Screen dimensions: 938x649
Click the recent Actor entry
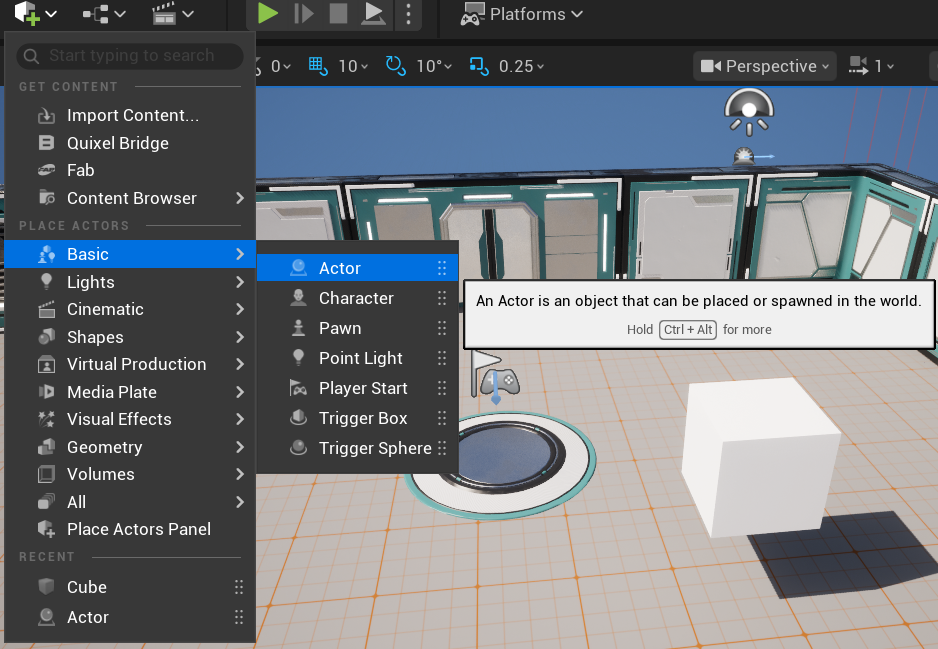tap(130, 617)
